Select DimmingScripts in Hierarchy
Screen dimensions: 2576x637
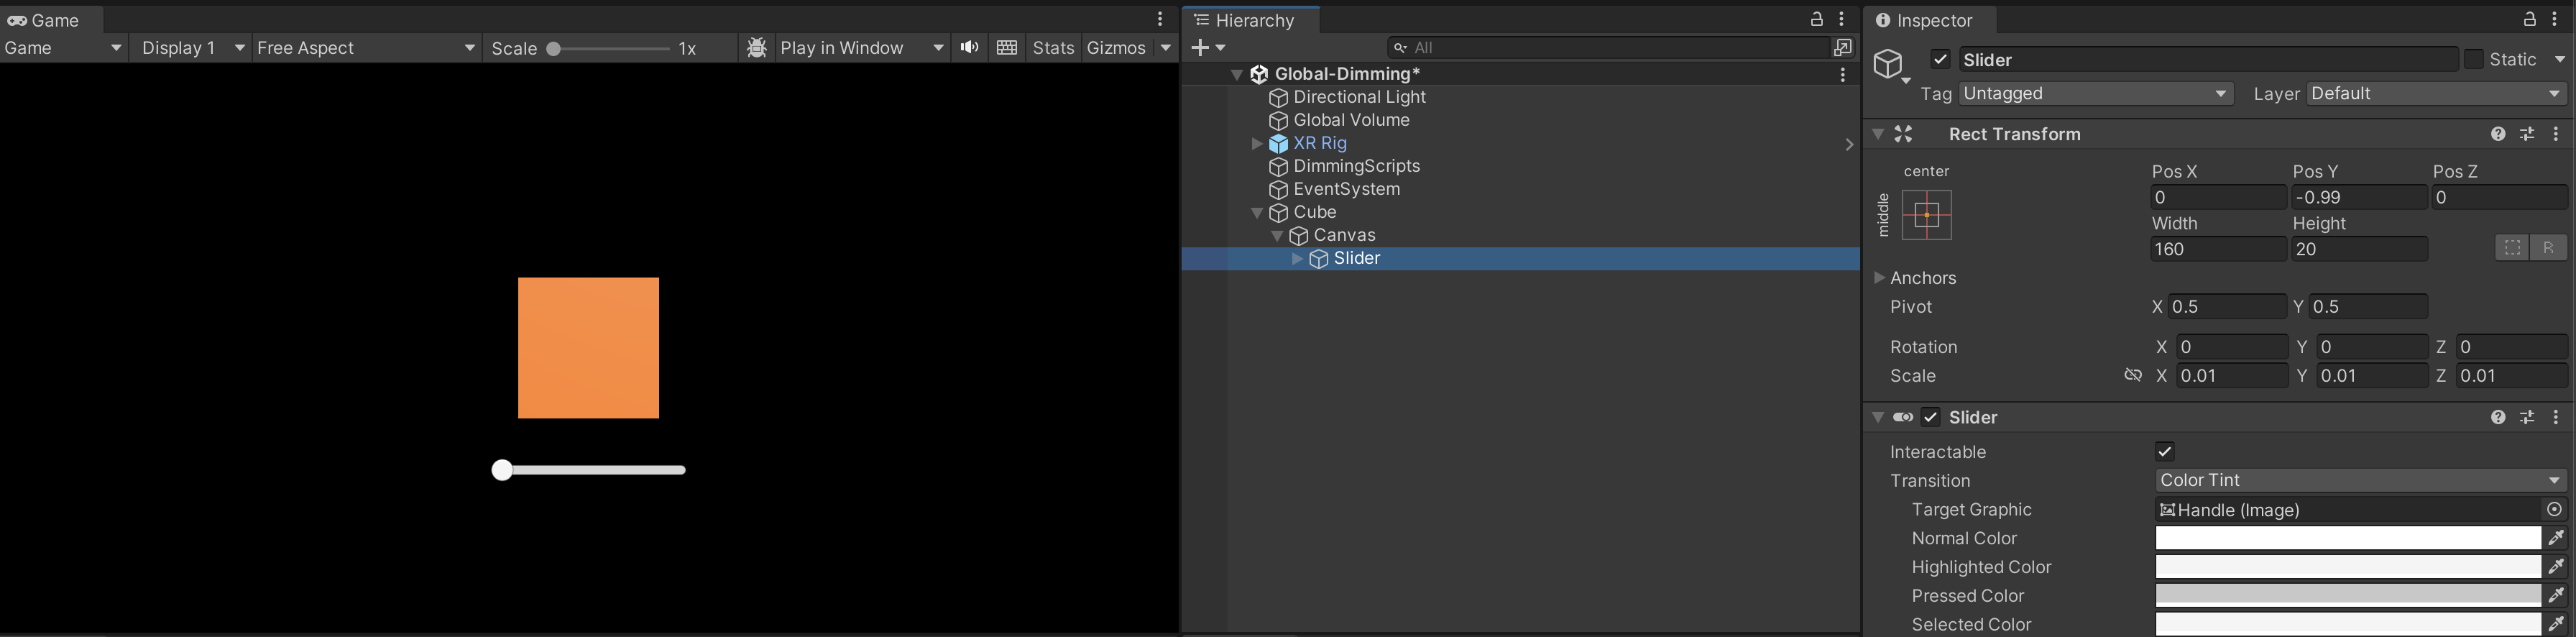pyautogui.click(x=1356, y=166)
